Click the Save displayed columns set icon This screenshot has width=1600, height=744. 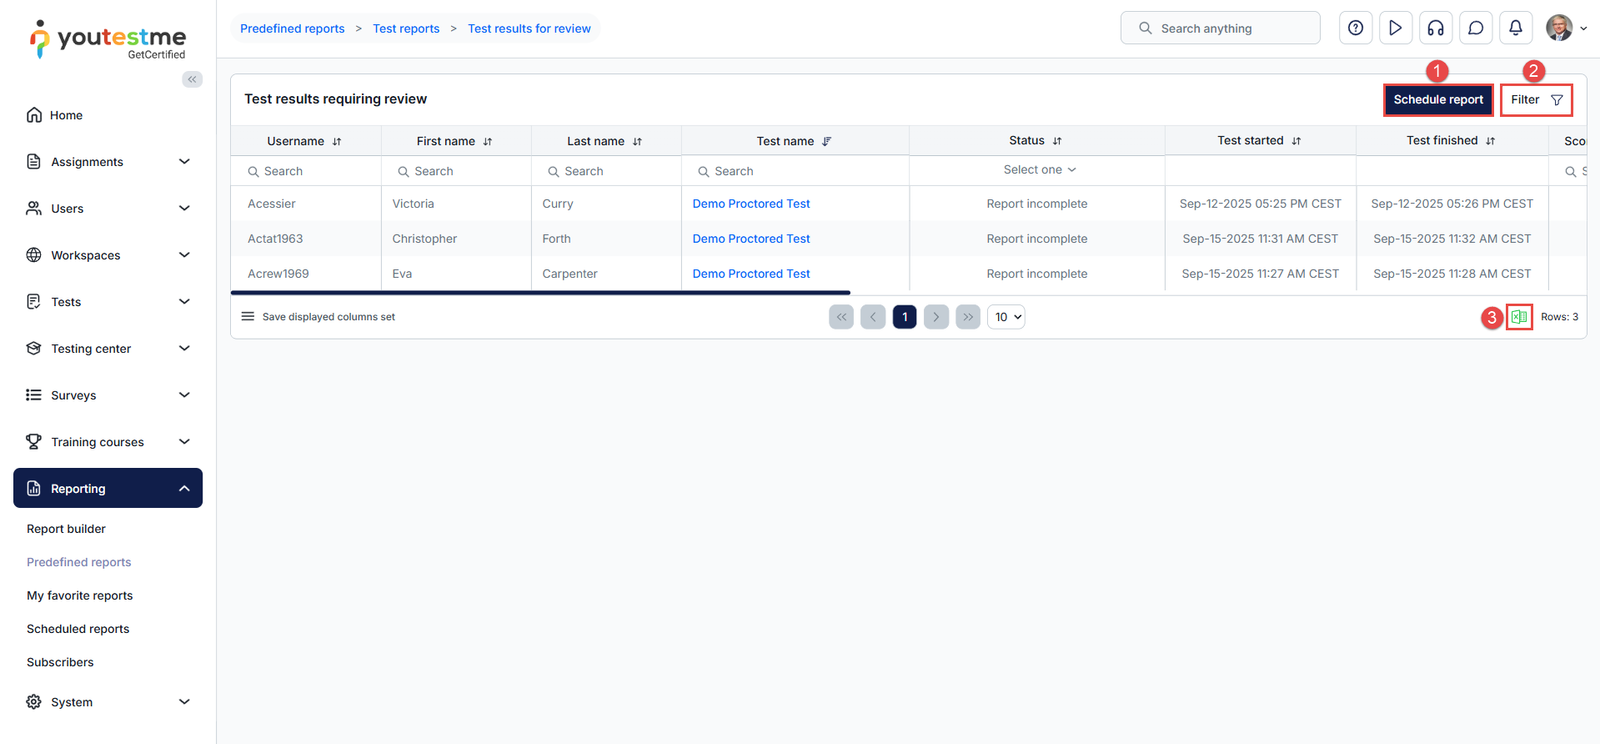pos(248,317)
